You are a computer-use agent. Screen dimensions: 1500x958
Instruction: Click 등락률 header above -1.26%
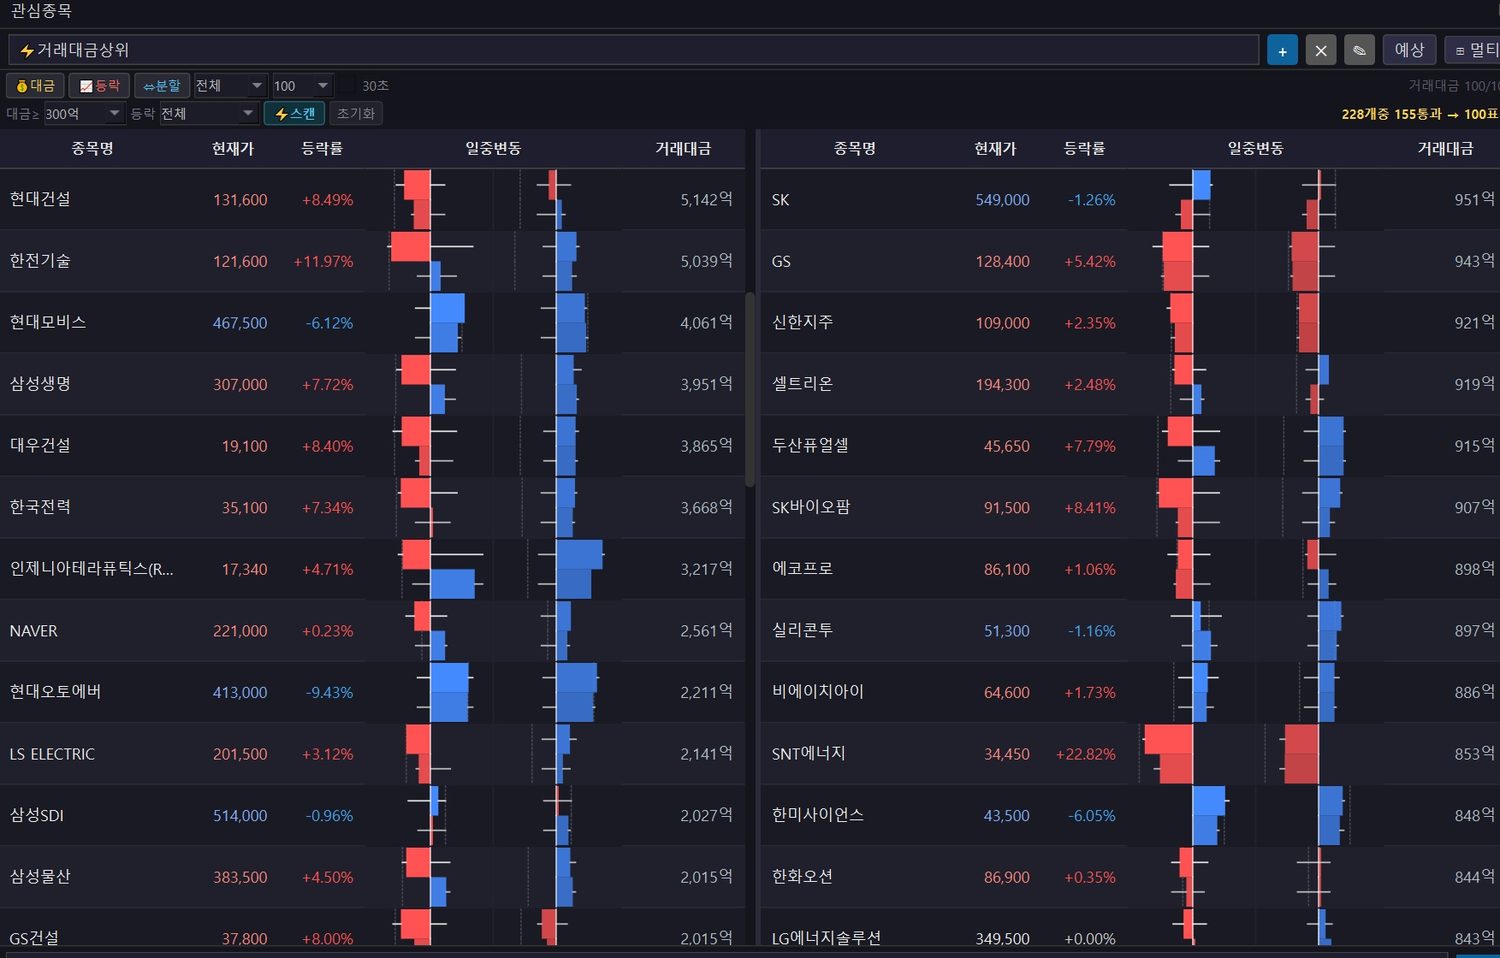pos(1085,149)
